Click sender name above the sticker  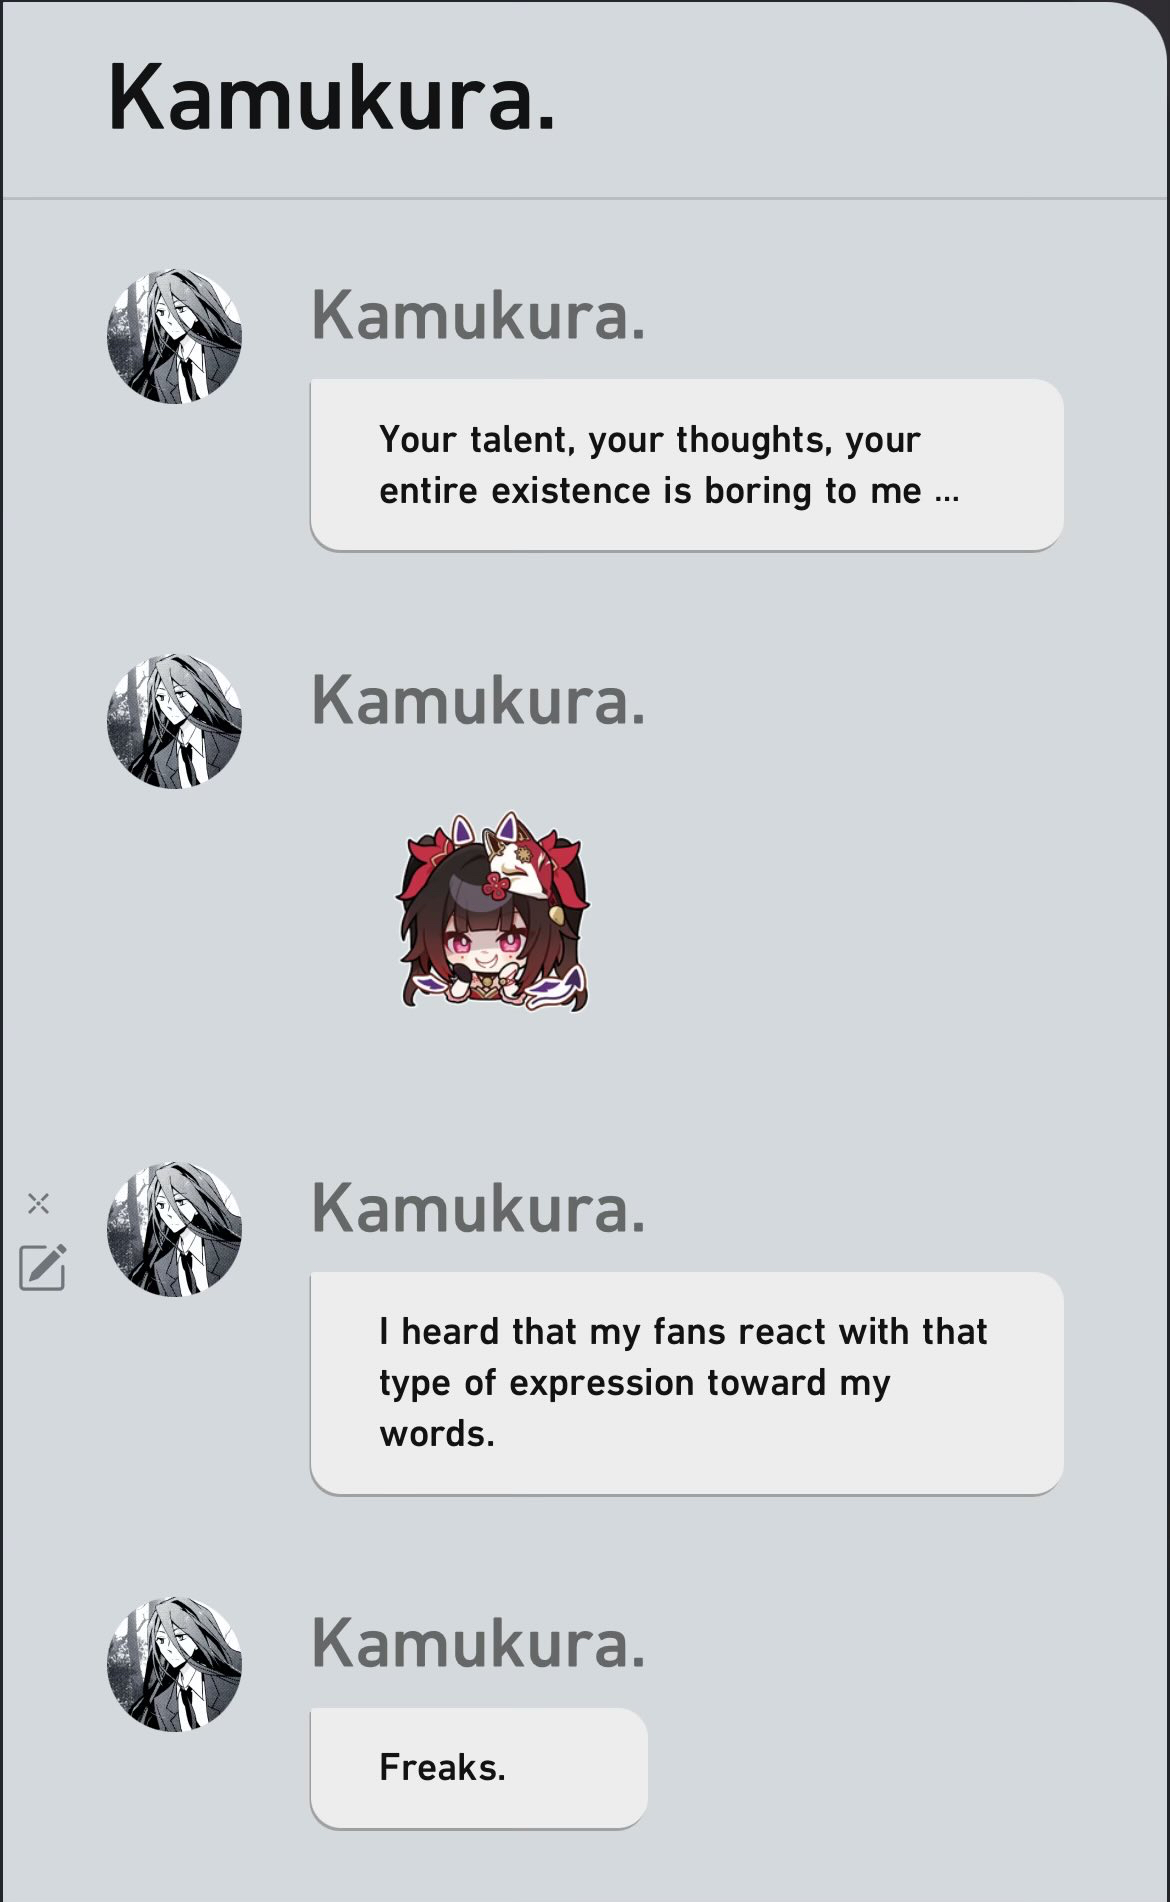479,700
